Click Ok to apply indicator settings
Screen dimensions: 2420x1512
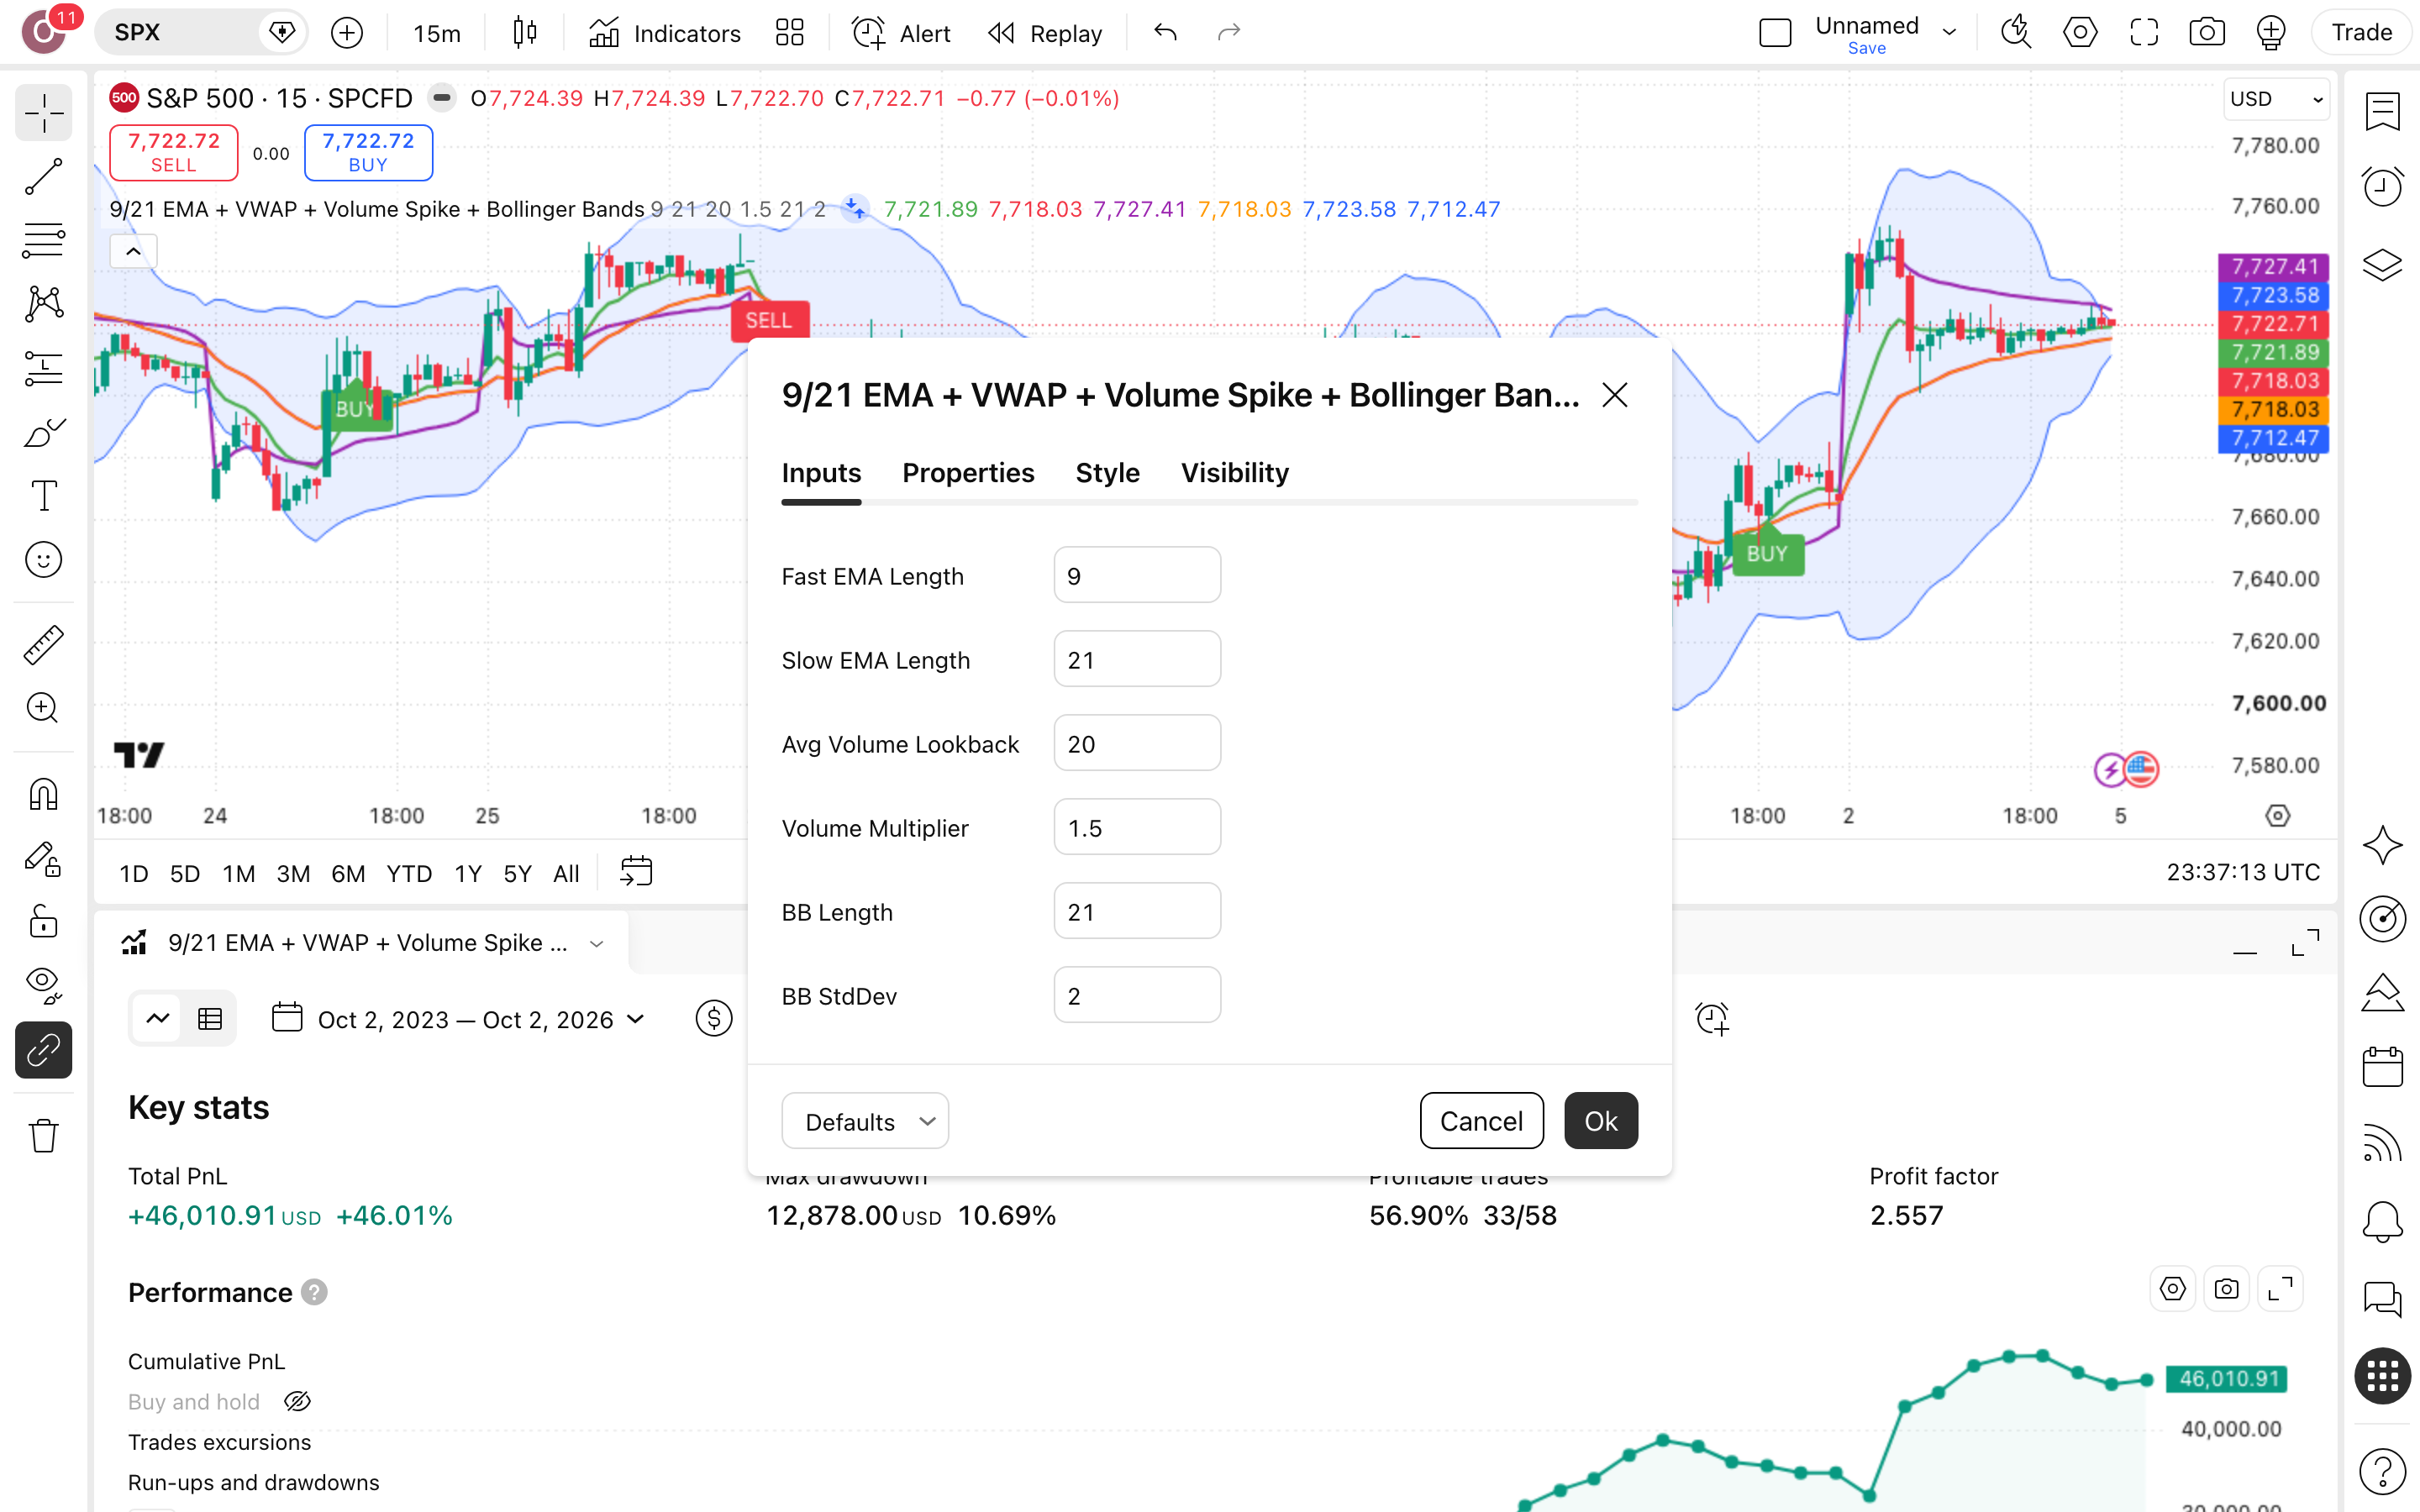pos(1601,1121)
